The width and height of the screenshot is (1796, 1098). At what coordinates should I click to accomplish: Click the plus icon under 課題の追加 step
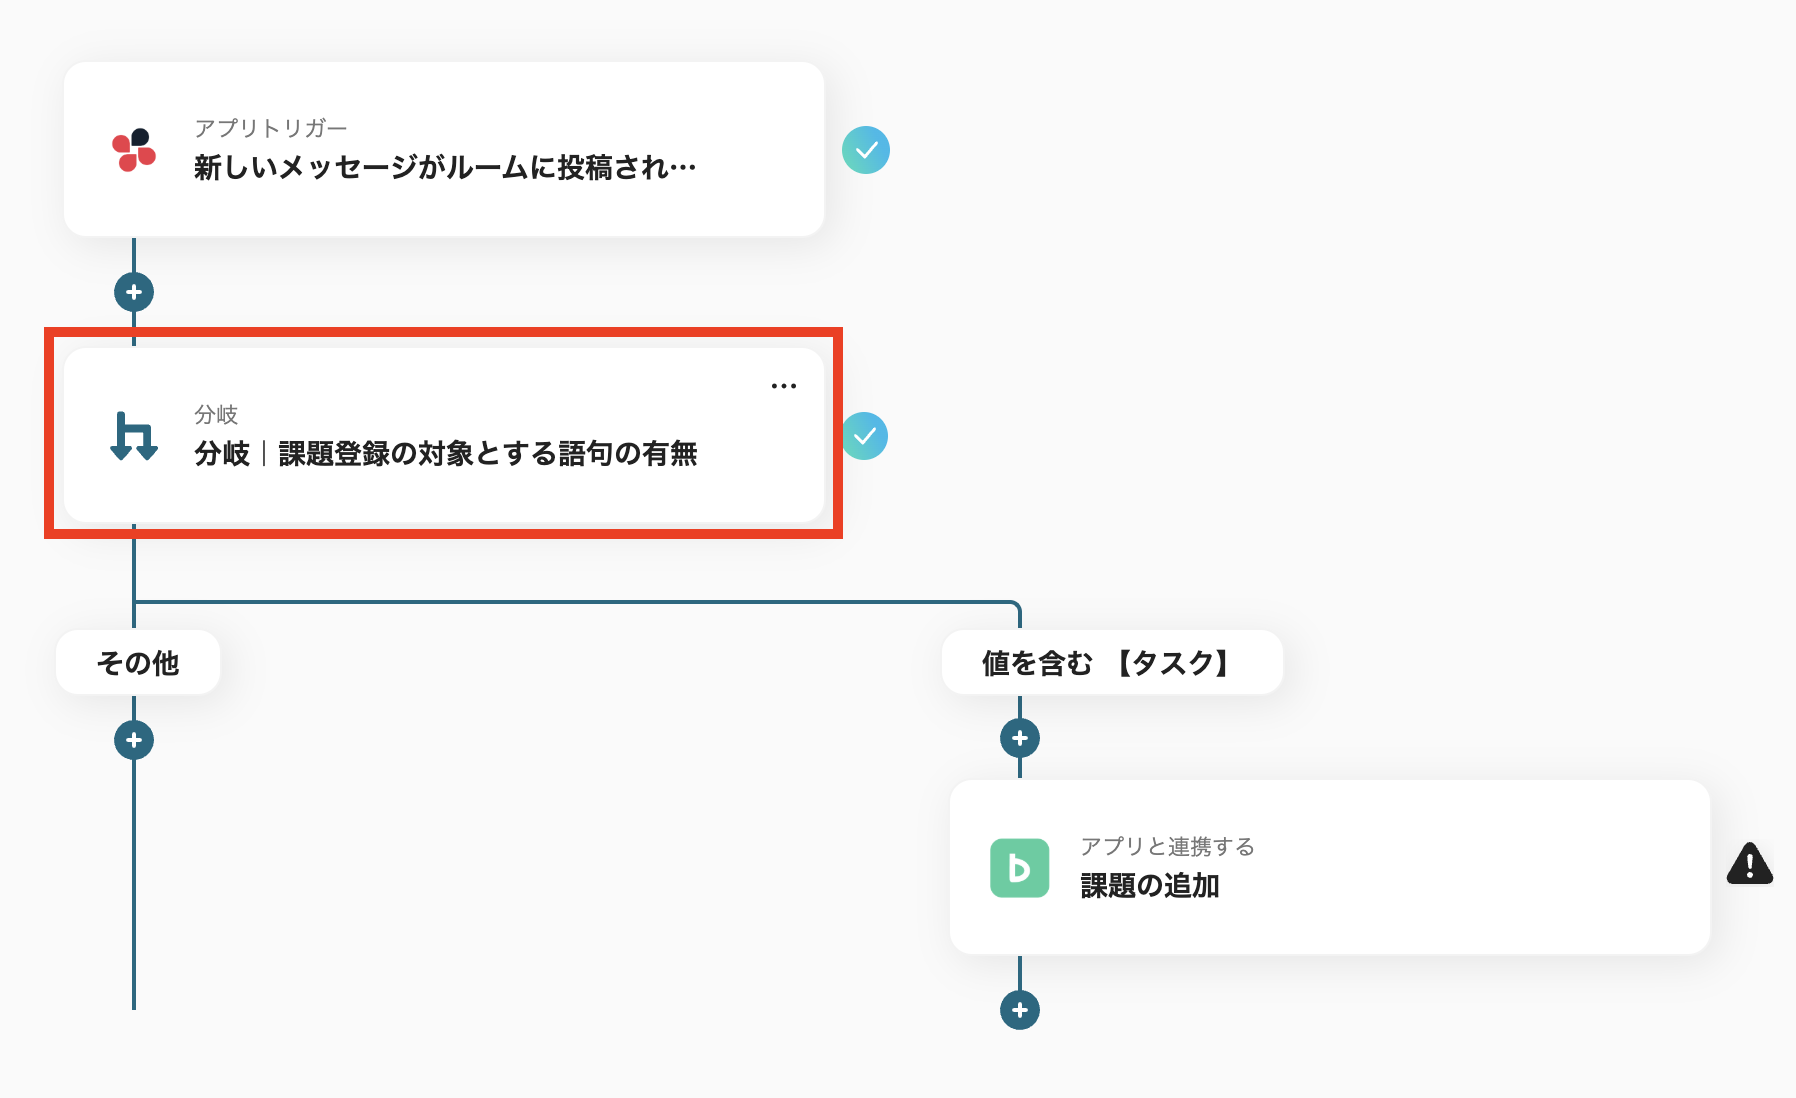(x=1019, y=1010)
